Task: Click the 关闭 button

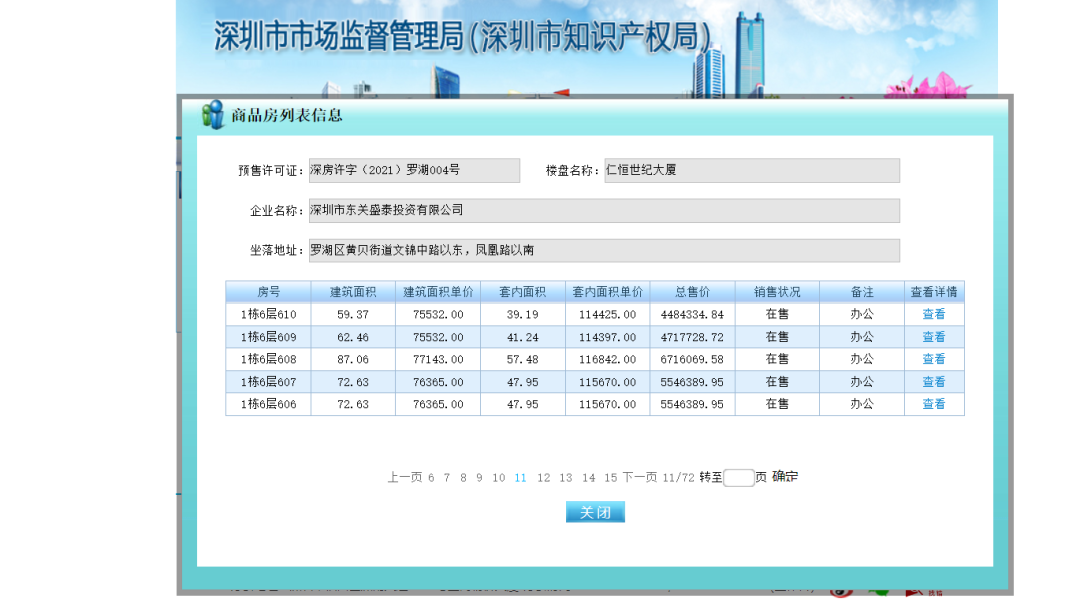Action: click(x=595, y=512)
